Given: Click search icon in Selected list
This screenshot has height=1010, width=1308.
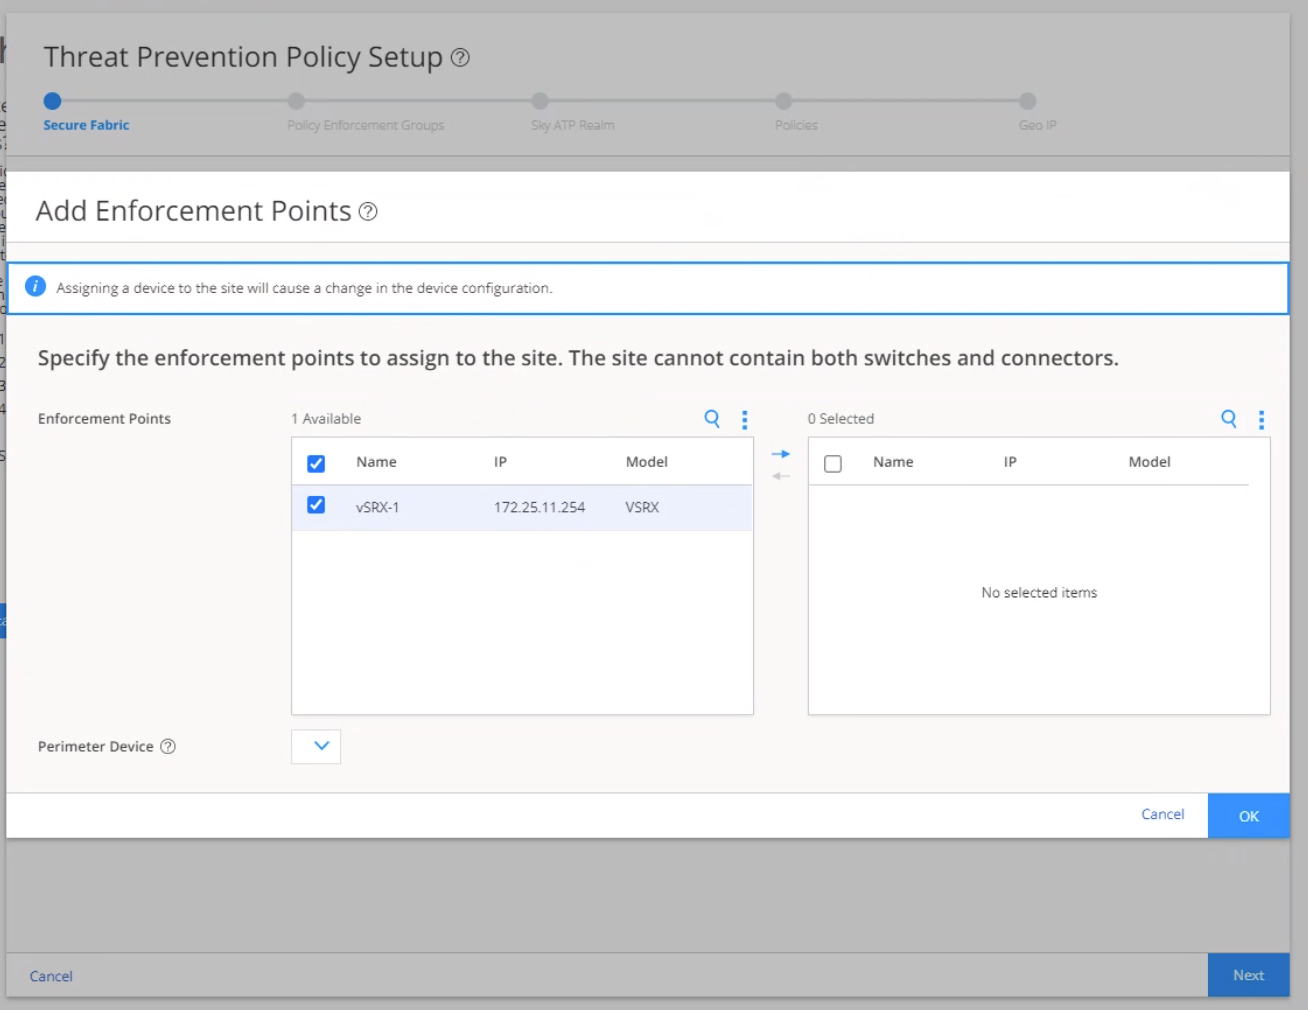Looking at the screenshot, I should 1229,419.
